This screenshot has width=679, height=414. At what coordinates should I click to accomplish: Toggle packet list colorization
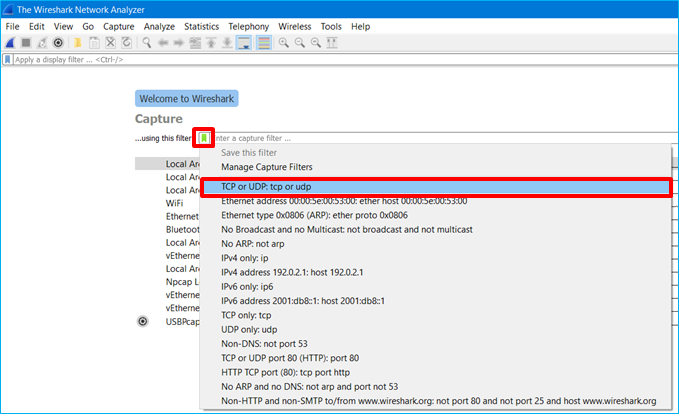click(x=264, y=43)
